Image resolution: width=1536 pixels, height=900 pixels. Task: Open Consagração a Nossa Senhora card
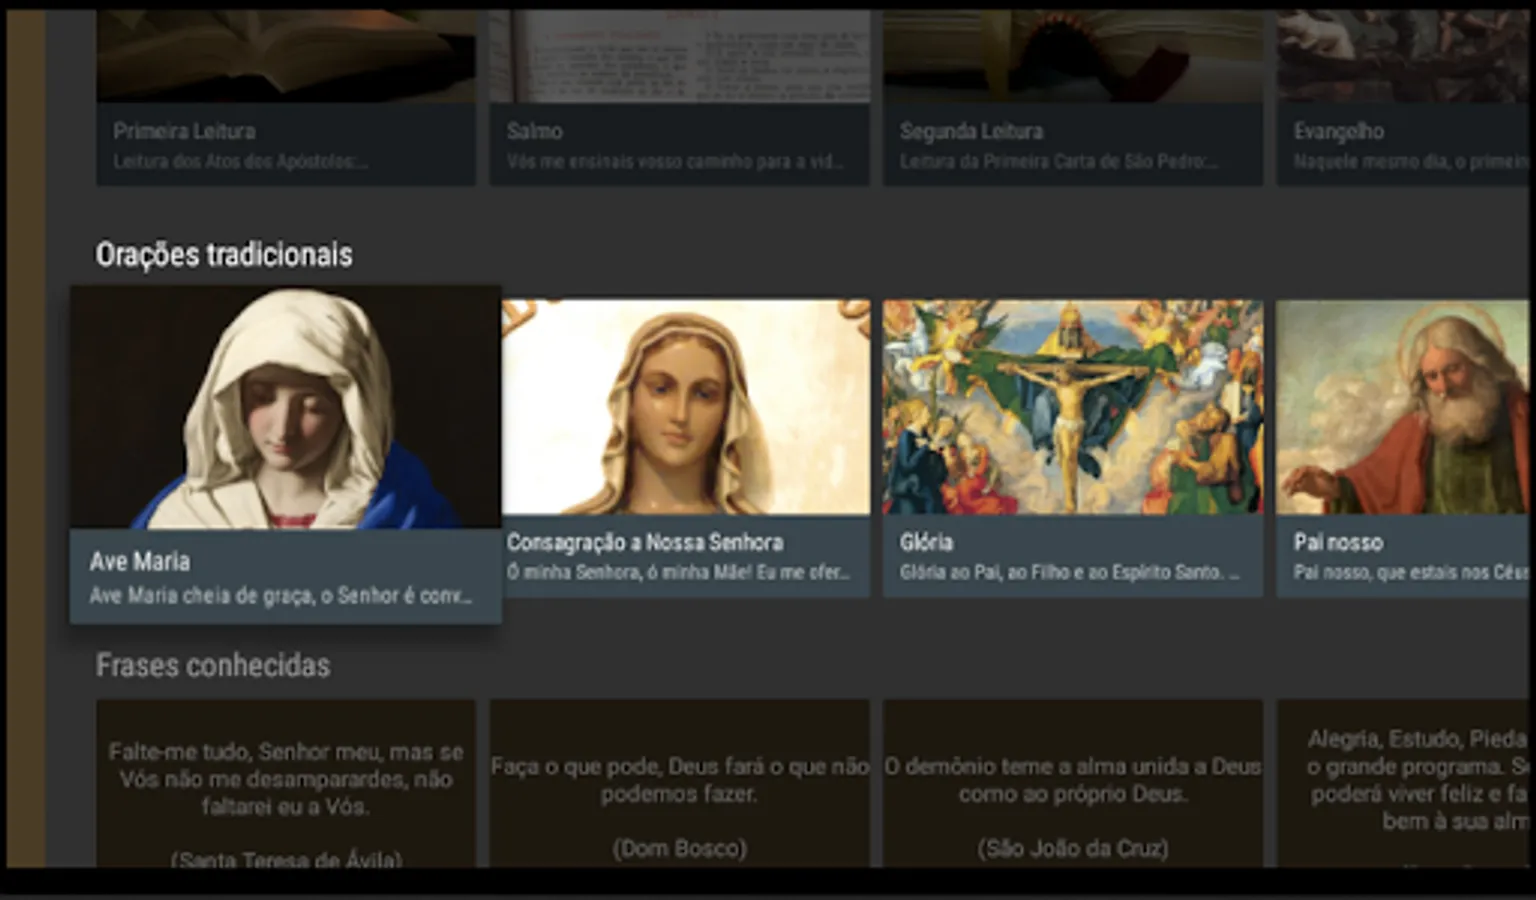point(686,448)
